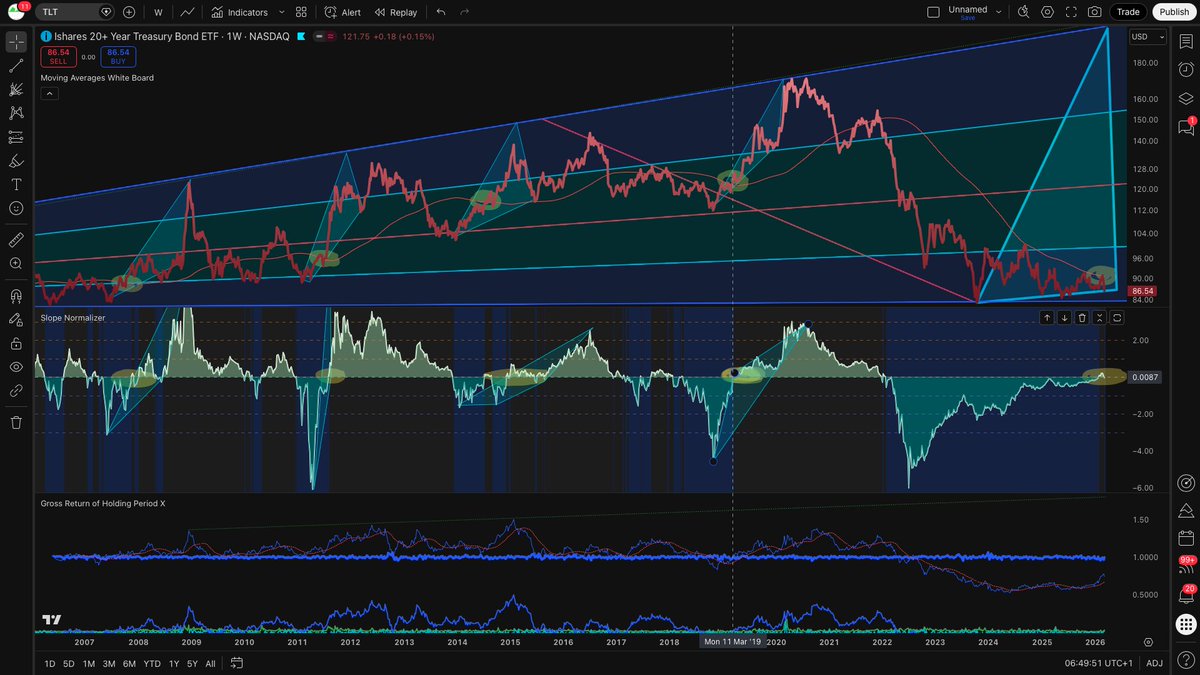
Task: Toggle stay in drawing mode
Action: click(x=16, y=320)
